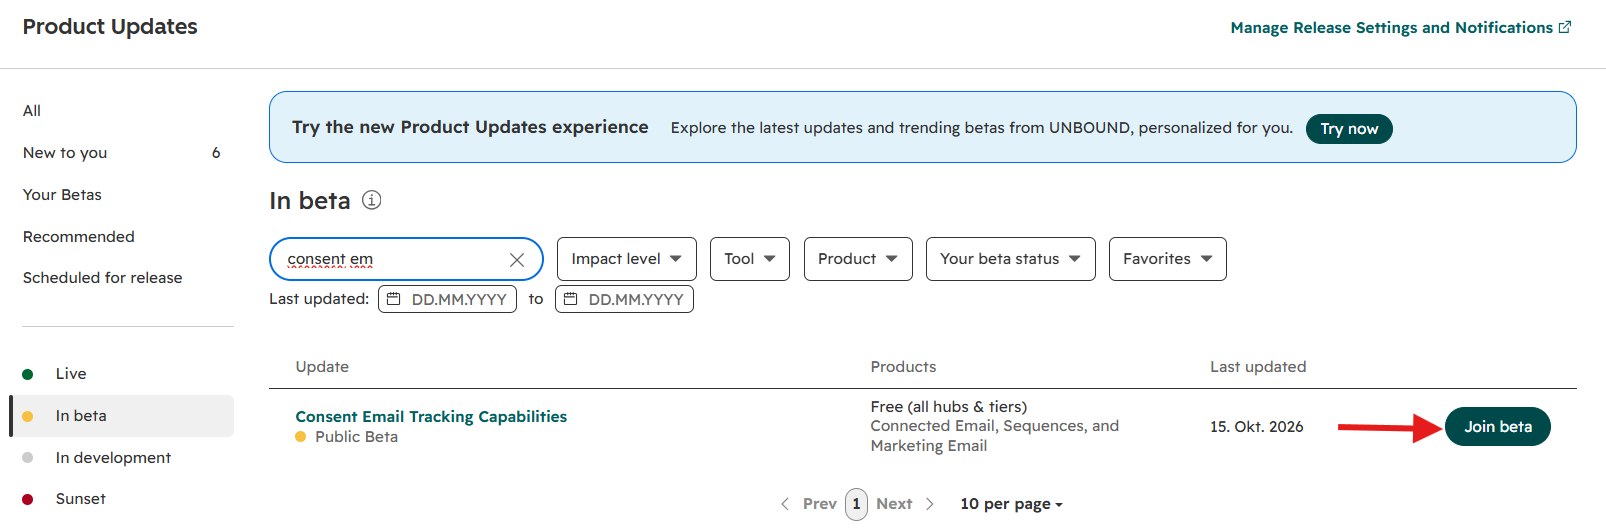The image size is (1606, 532).
Task: Set the Last updated start date field
Action: 447,299
